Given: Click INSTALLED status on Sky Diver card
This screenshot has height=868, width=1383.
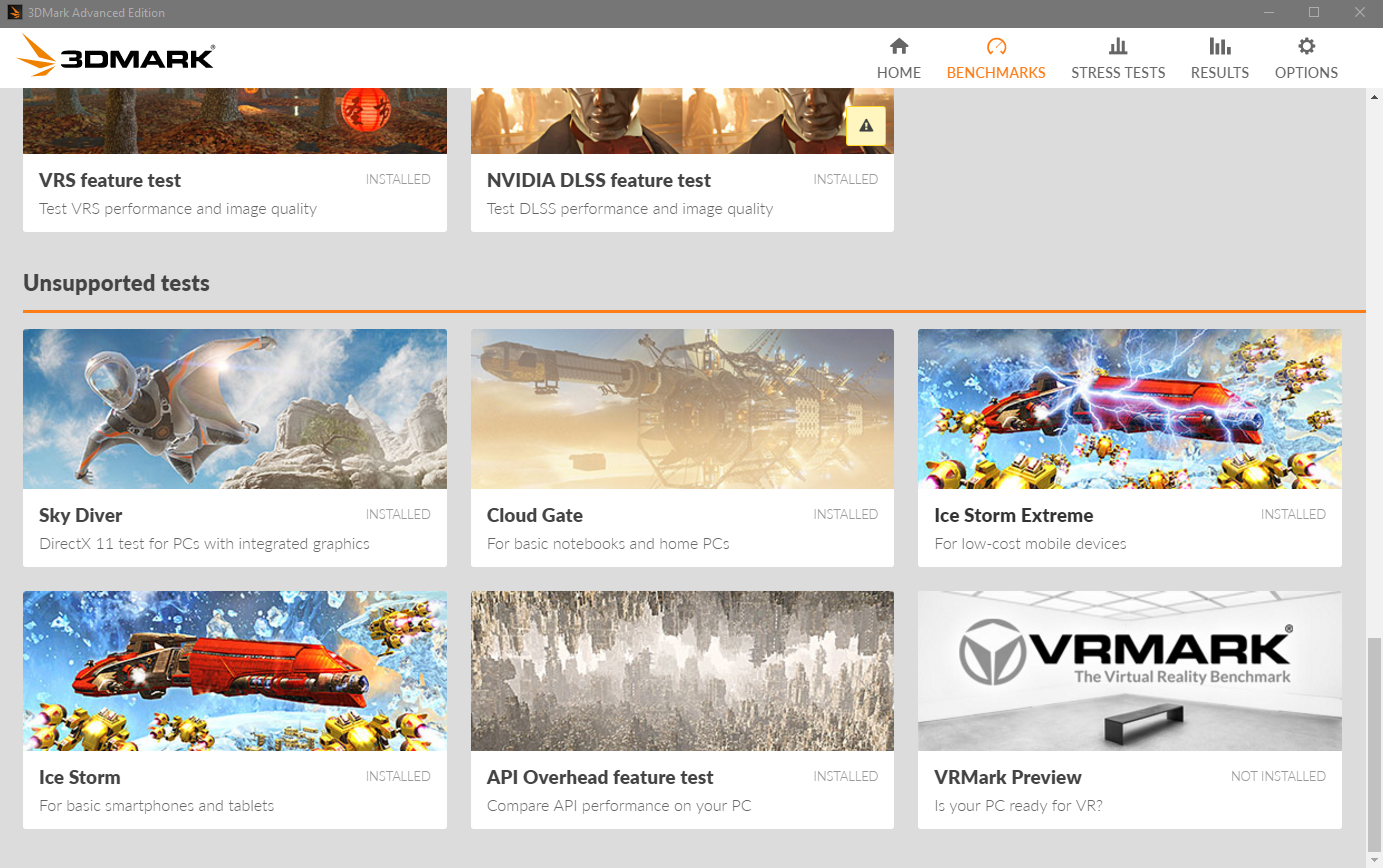Looking at the screenshot, I should pos(398,514).
